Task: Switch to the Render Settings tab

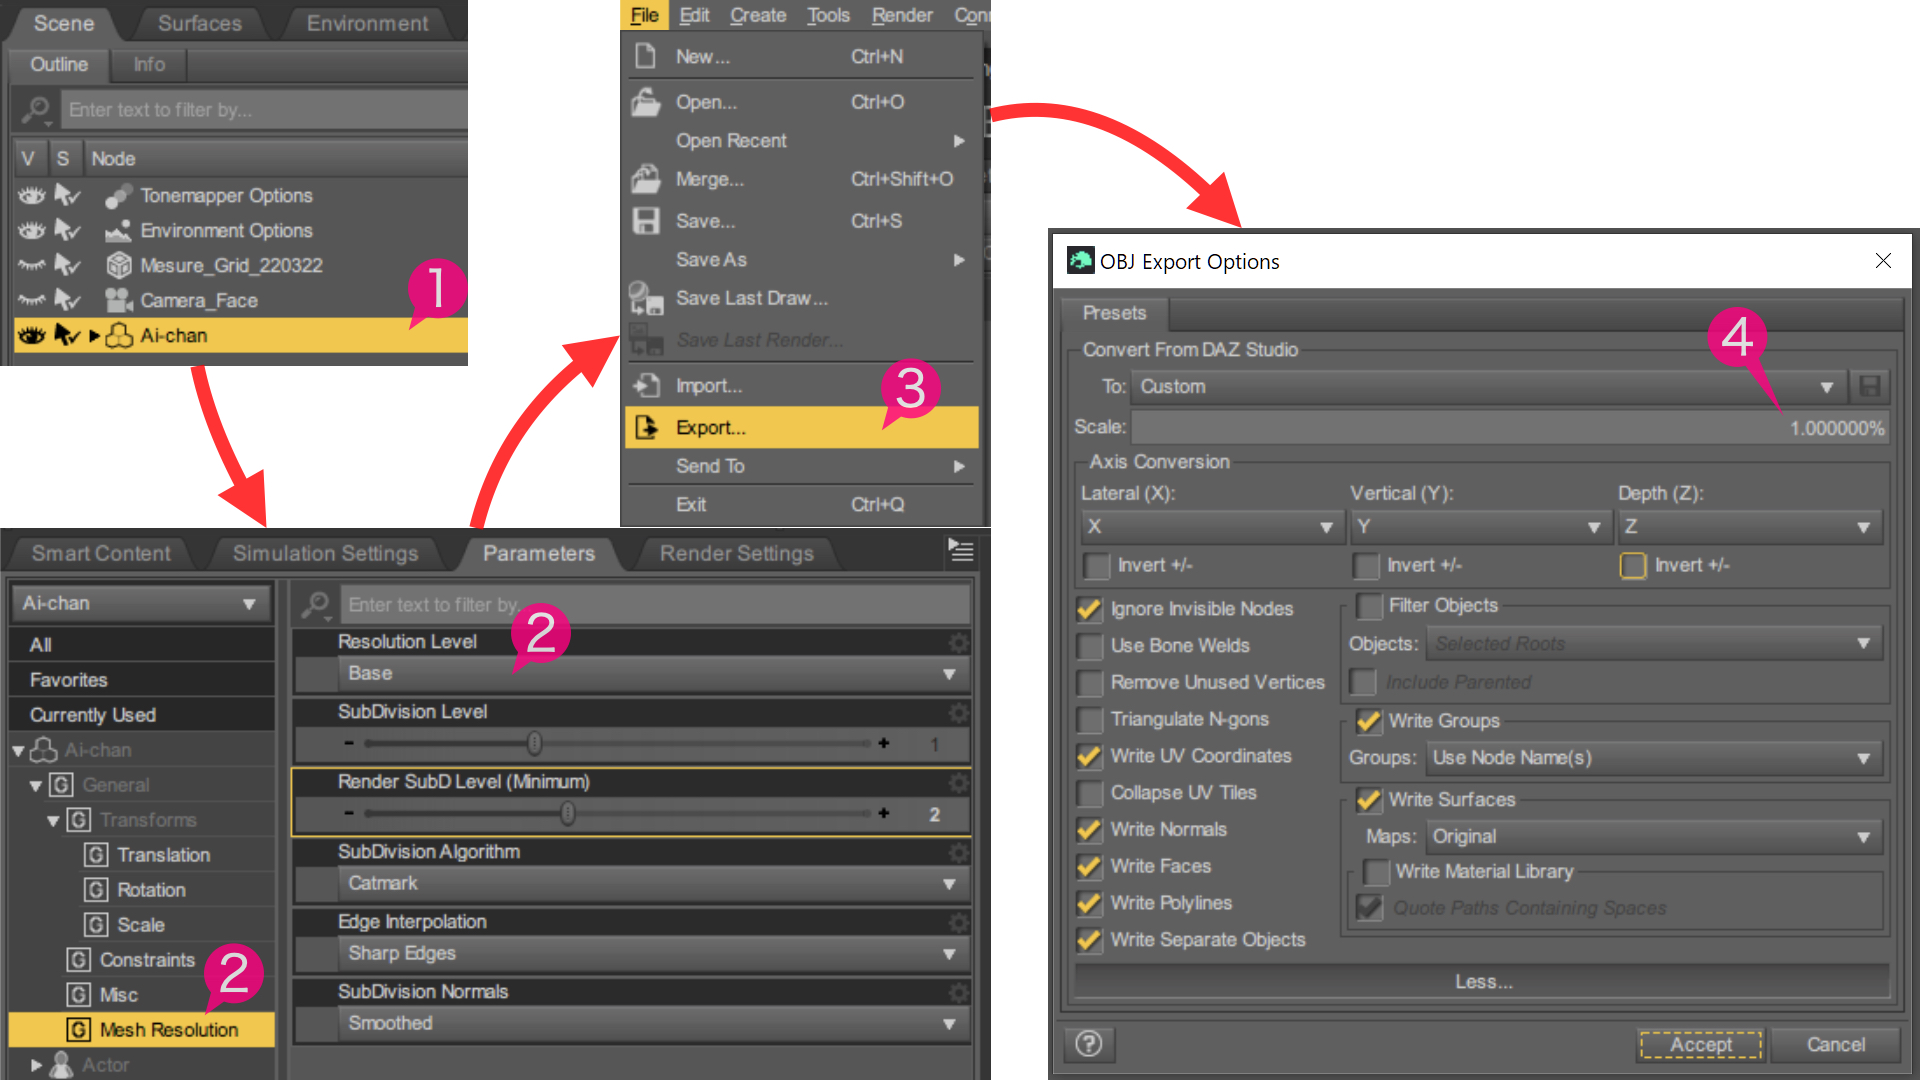Action: pyautogui.click(x=737, y=553)
